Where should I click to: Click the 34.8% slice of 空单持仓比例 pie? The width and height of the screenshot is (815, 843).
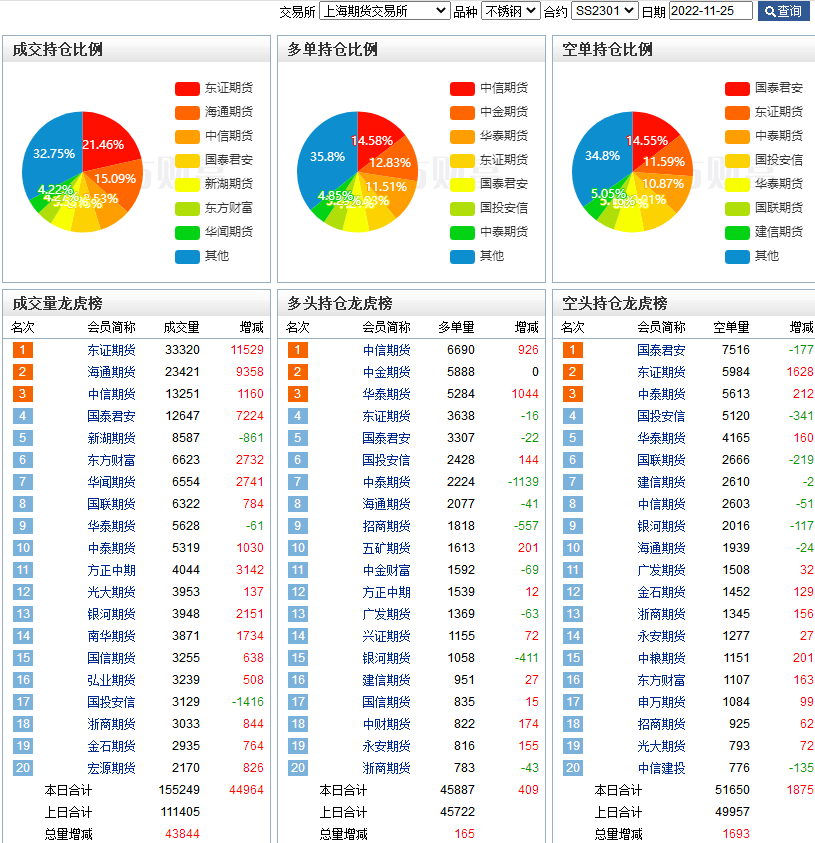click(x=600, y=156)
